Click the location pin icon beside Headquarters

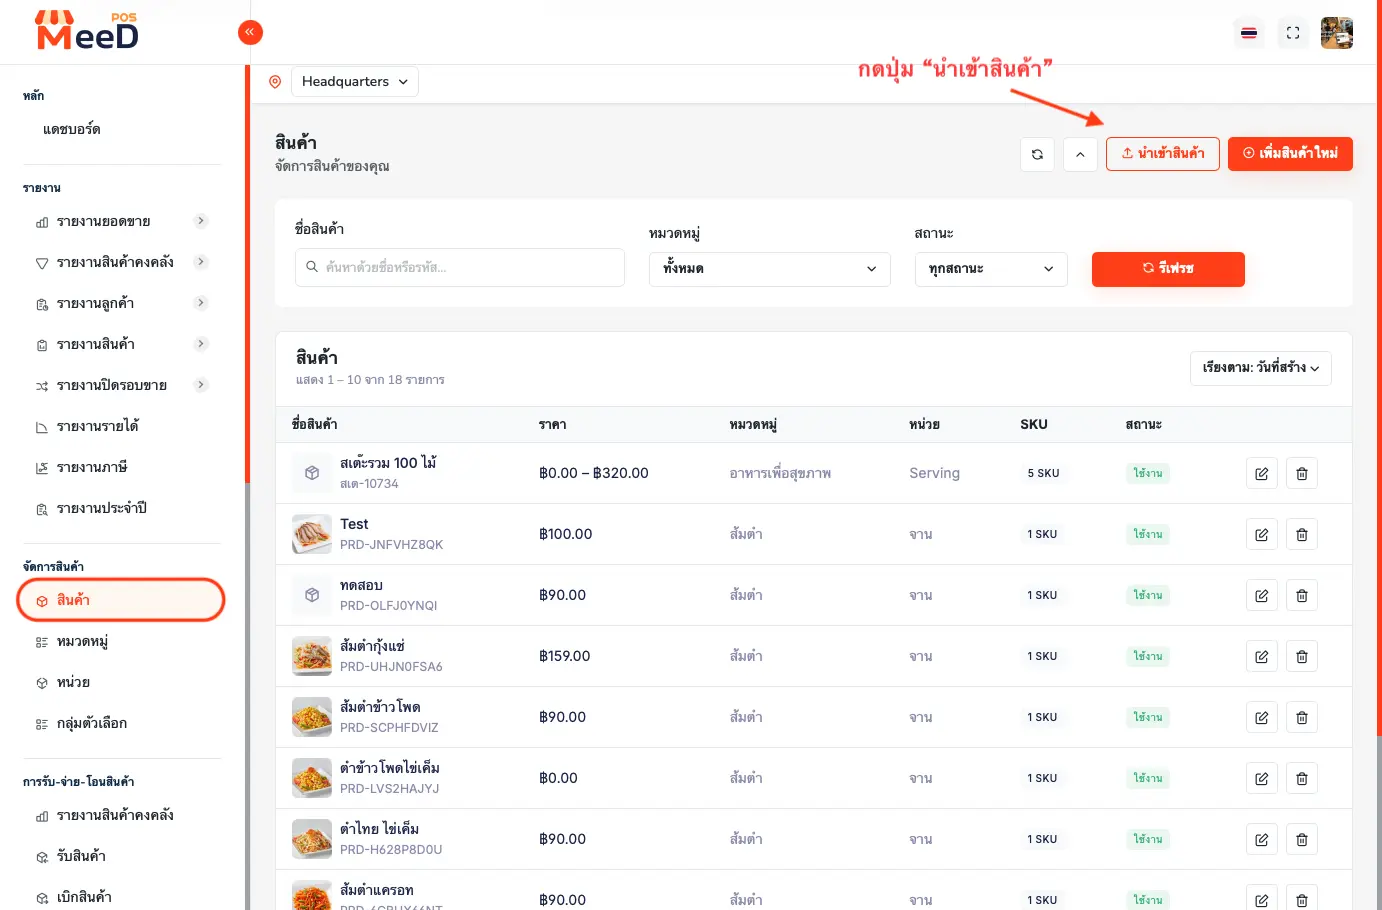tap(275, 82)
